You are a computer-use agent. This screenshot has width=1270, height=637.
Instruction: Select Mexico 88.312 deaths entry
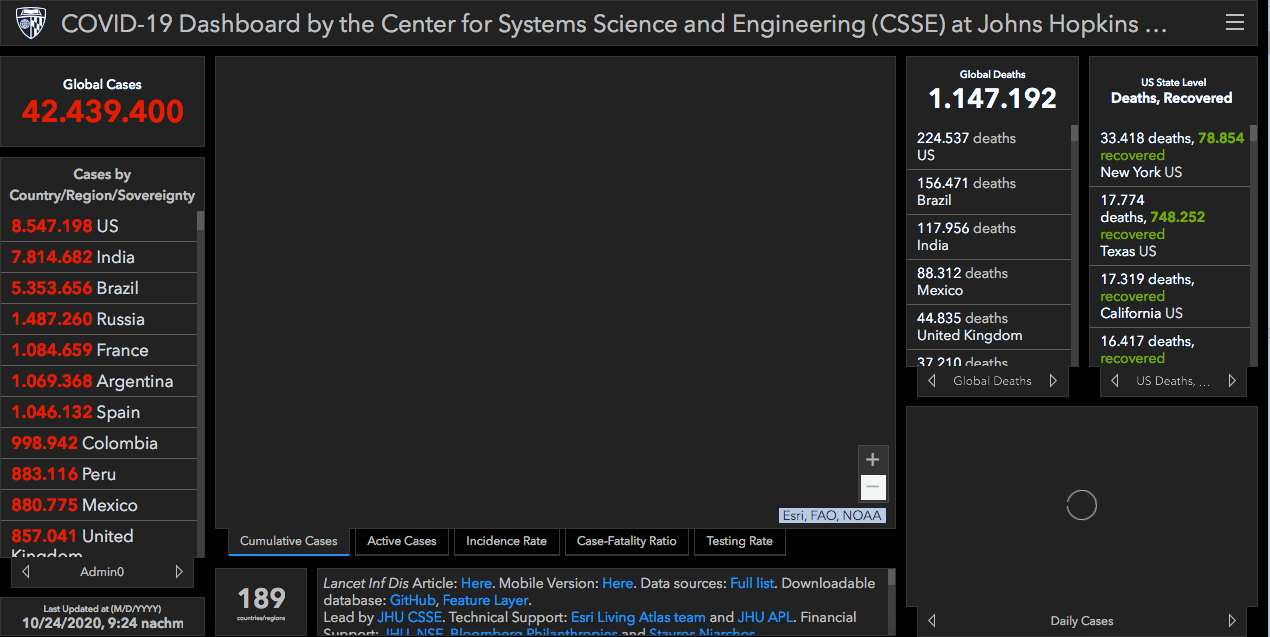tap(988, 282)
